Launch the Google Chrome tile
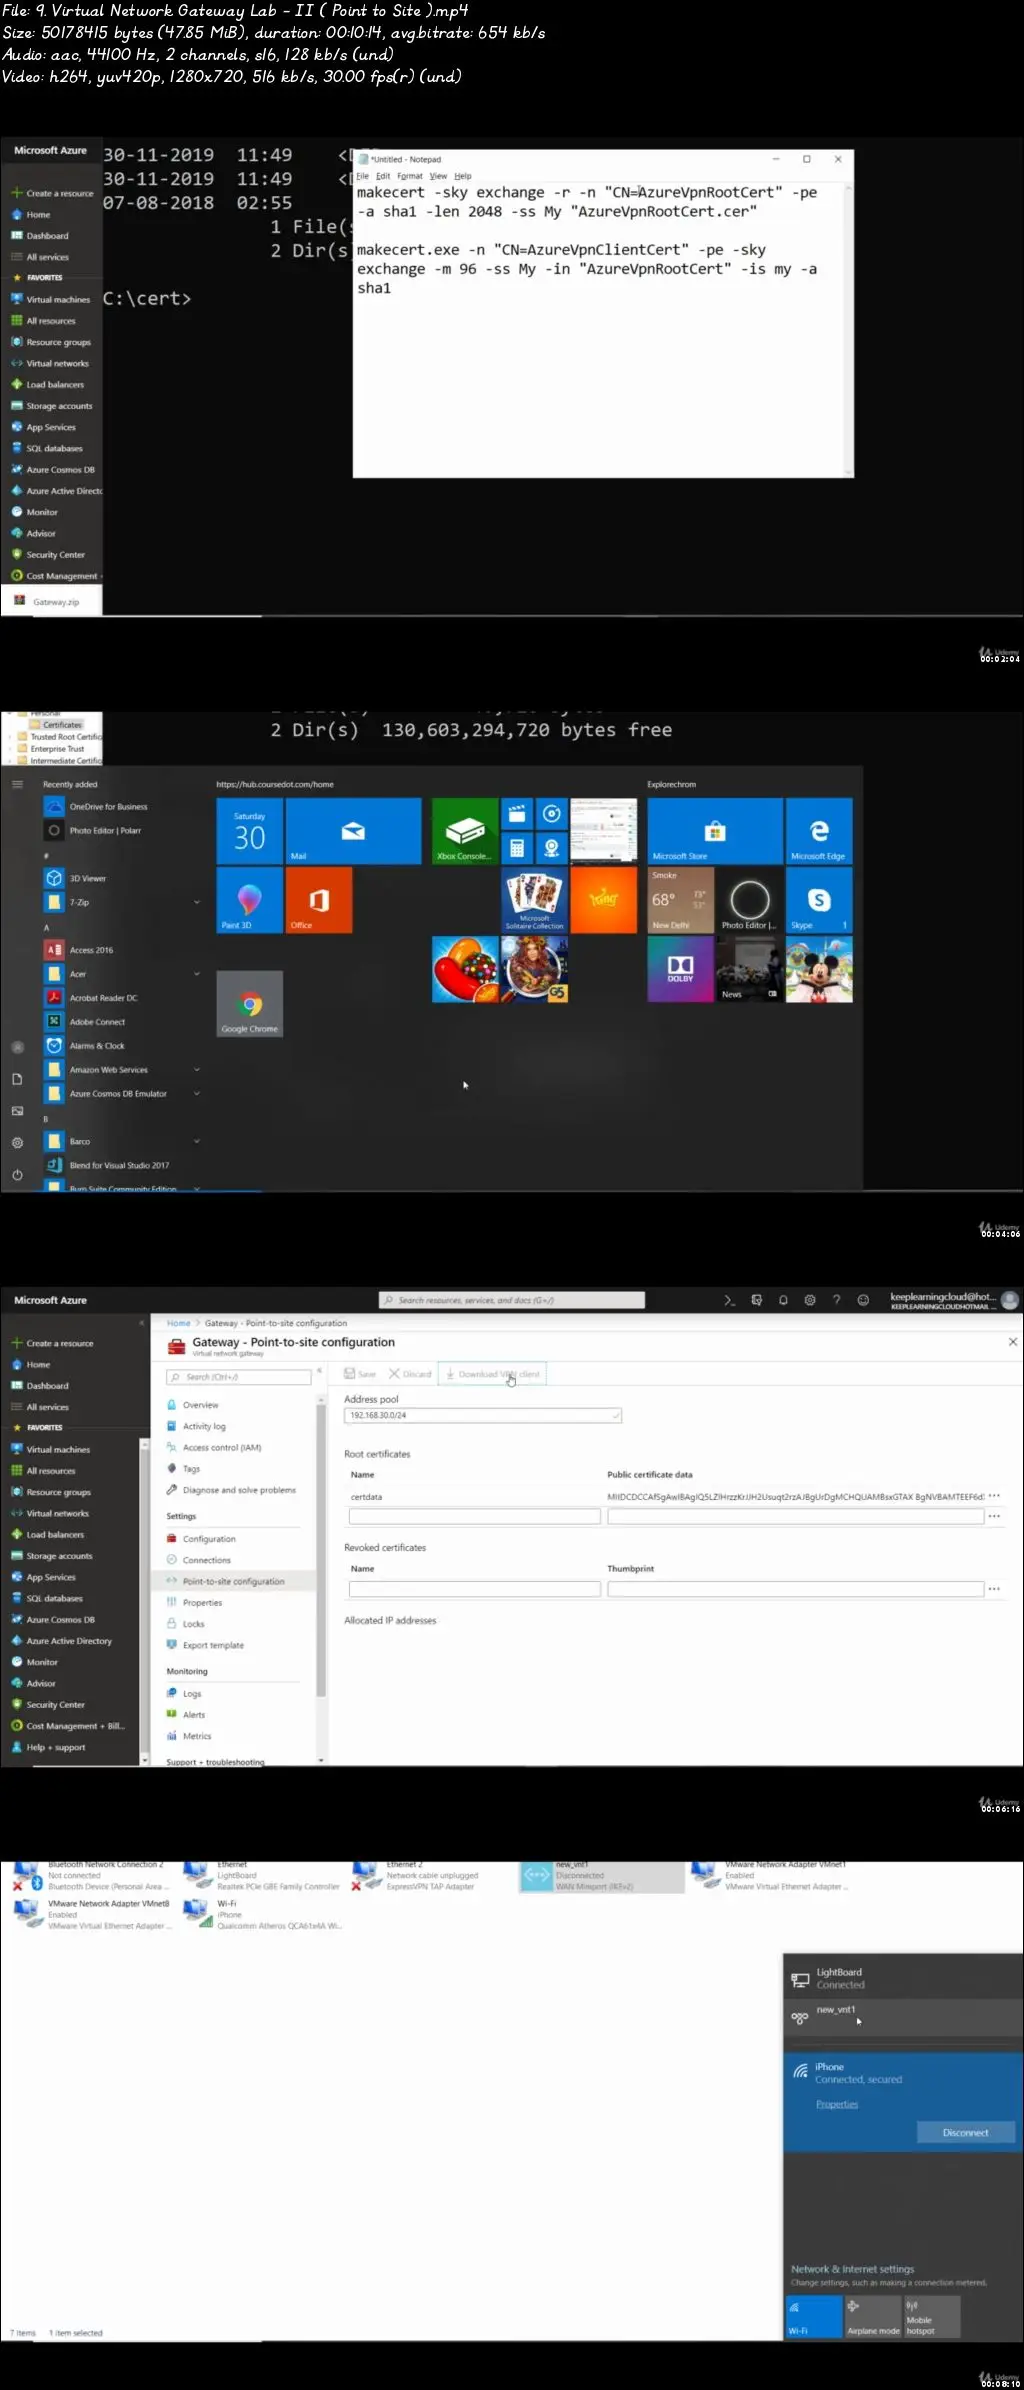The height and width of the screenshot is (2390, 1024). tap(250, 1003)
